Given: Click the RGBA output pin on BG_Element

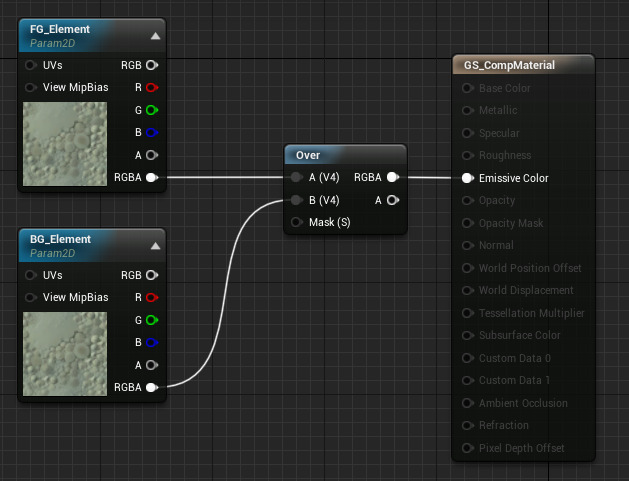Looking at the screenshot, I should click(x=151, y=387).
